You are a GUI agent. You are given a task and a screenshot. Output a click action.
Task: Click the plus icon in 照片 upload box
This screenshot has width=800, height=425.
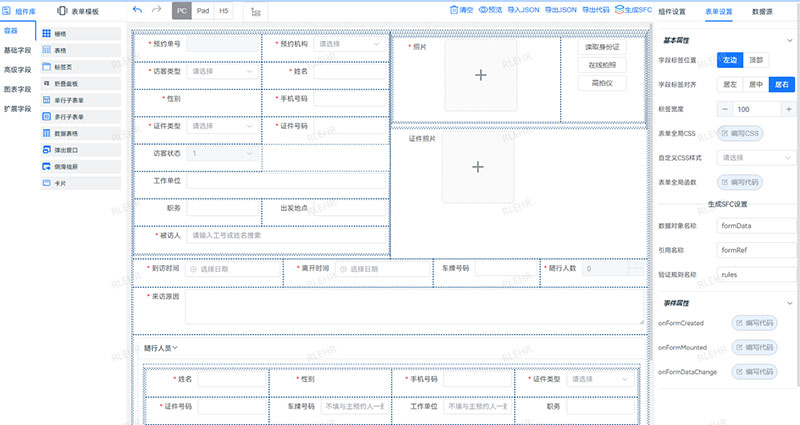point(481,75)
